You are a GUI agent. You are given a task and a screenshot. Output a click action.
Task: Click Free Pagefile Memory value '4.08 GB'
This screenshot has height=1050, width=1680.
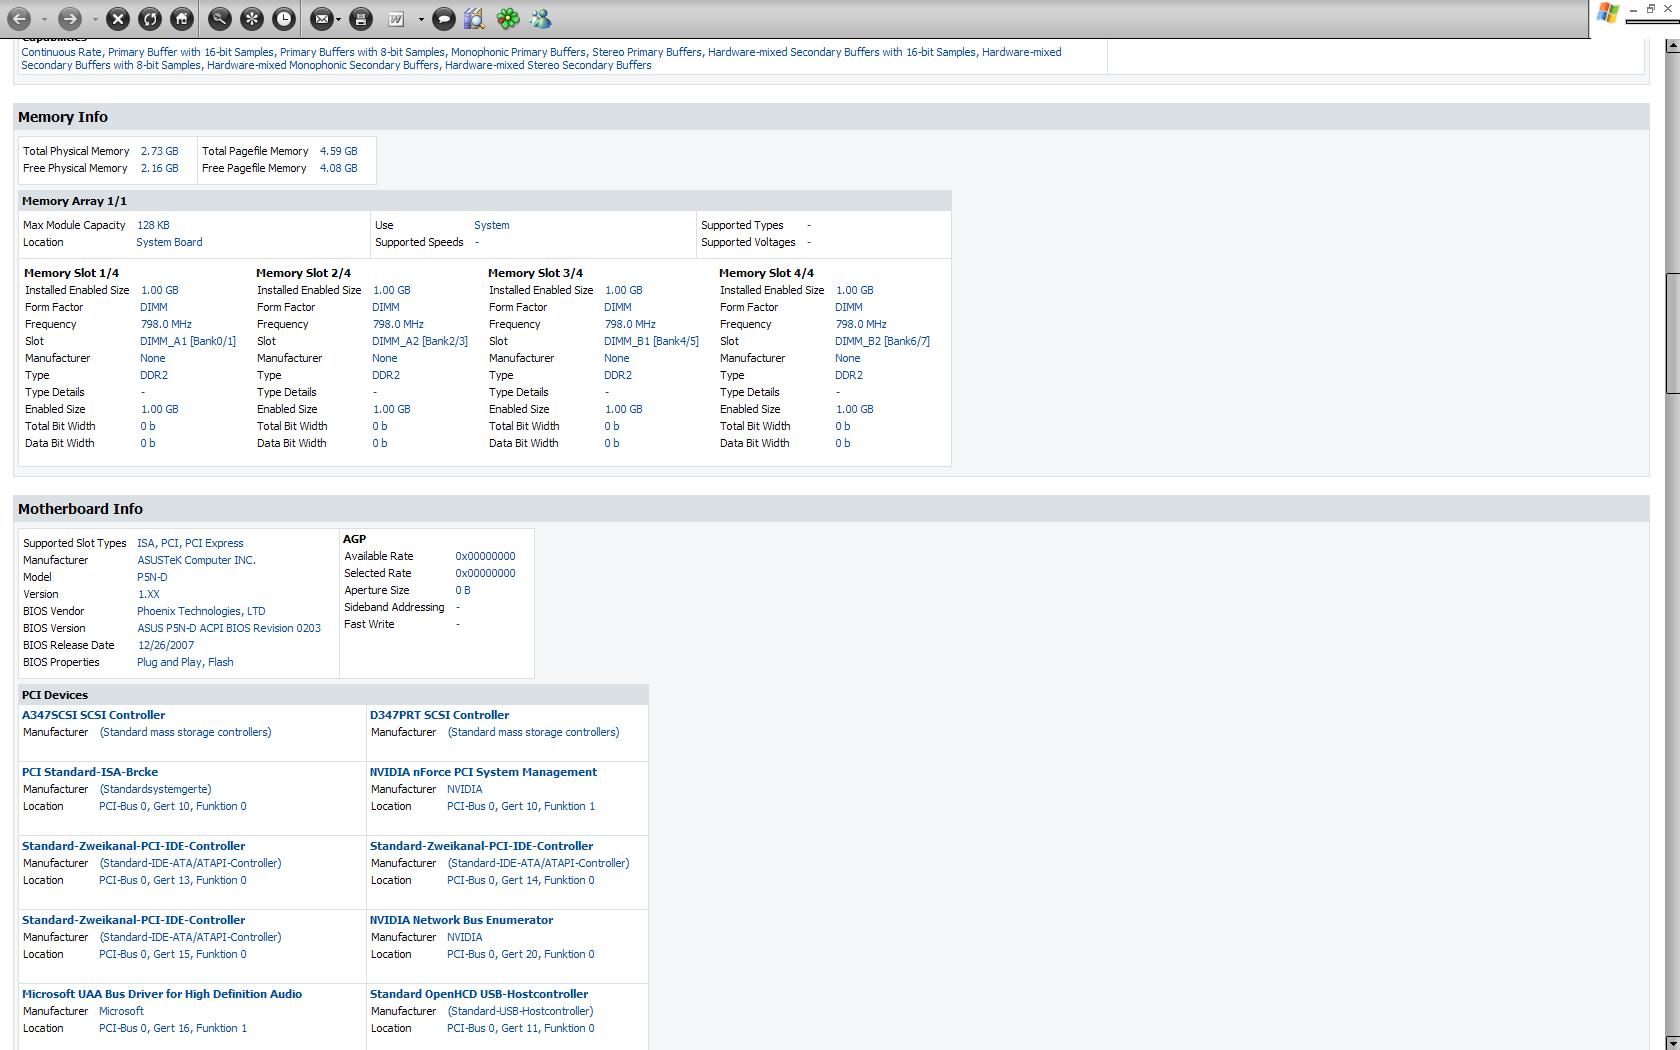tap(338, 168)
